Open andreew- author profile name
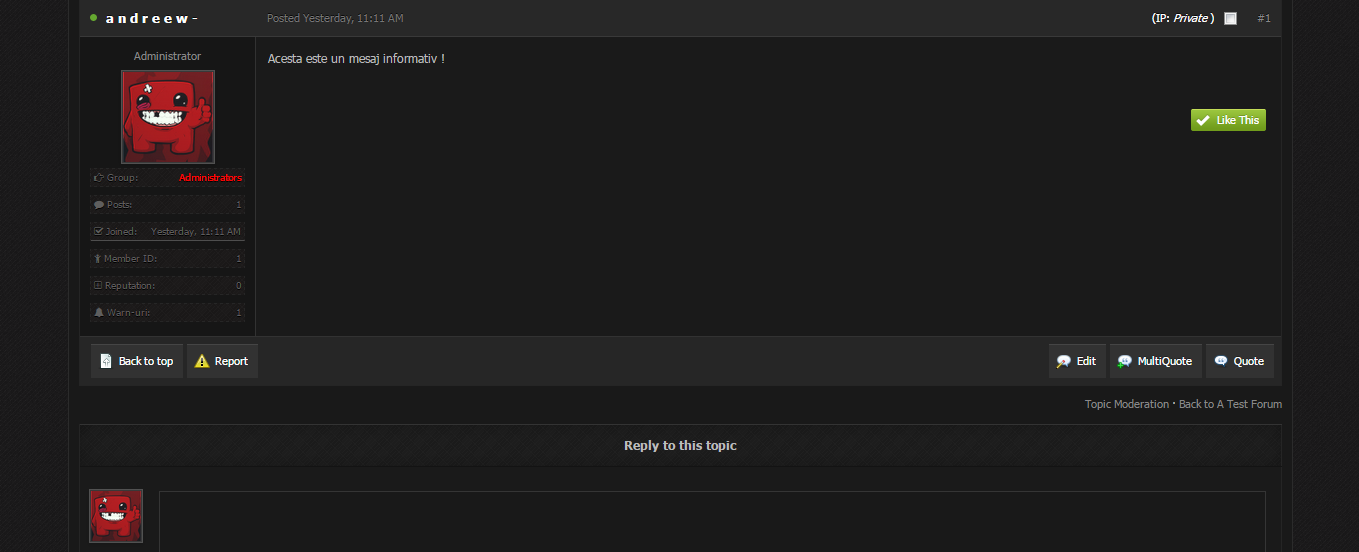1359x552 pixels. 152,18
